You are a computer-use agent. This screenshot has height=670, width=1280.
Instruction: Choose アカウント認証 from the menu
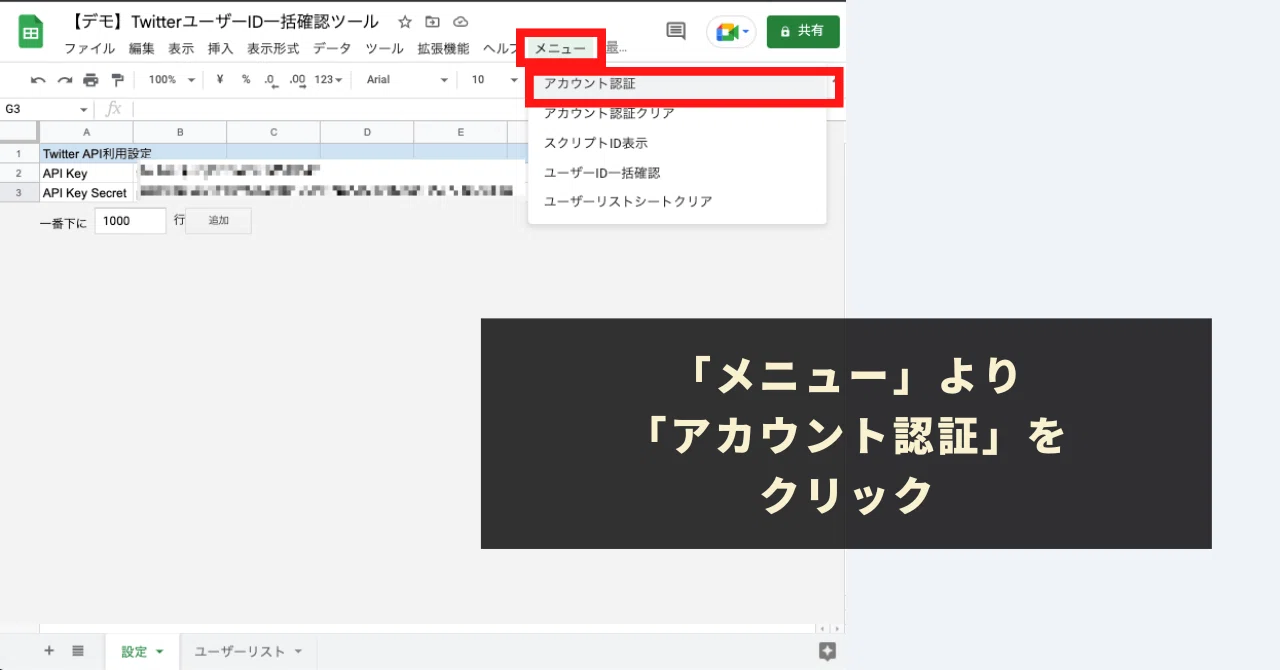click(x=678, y=84)
